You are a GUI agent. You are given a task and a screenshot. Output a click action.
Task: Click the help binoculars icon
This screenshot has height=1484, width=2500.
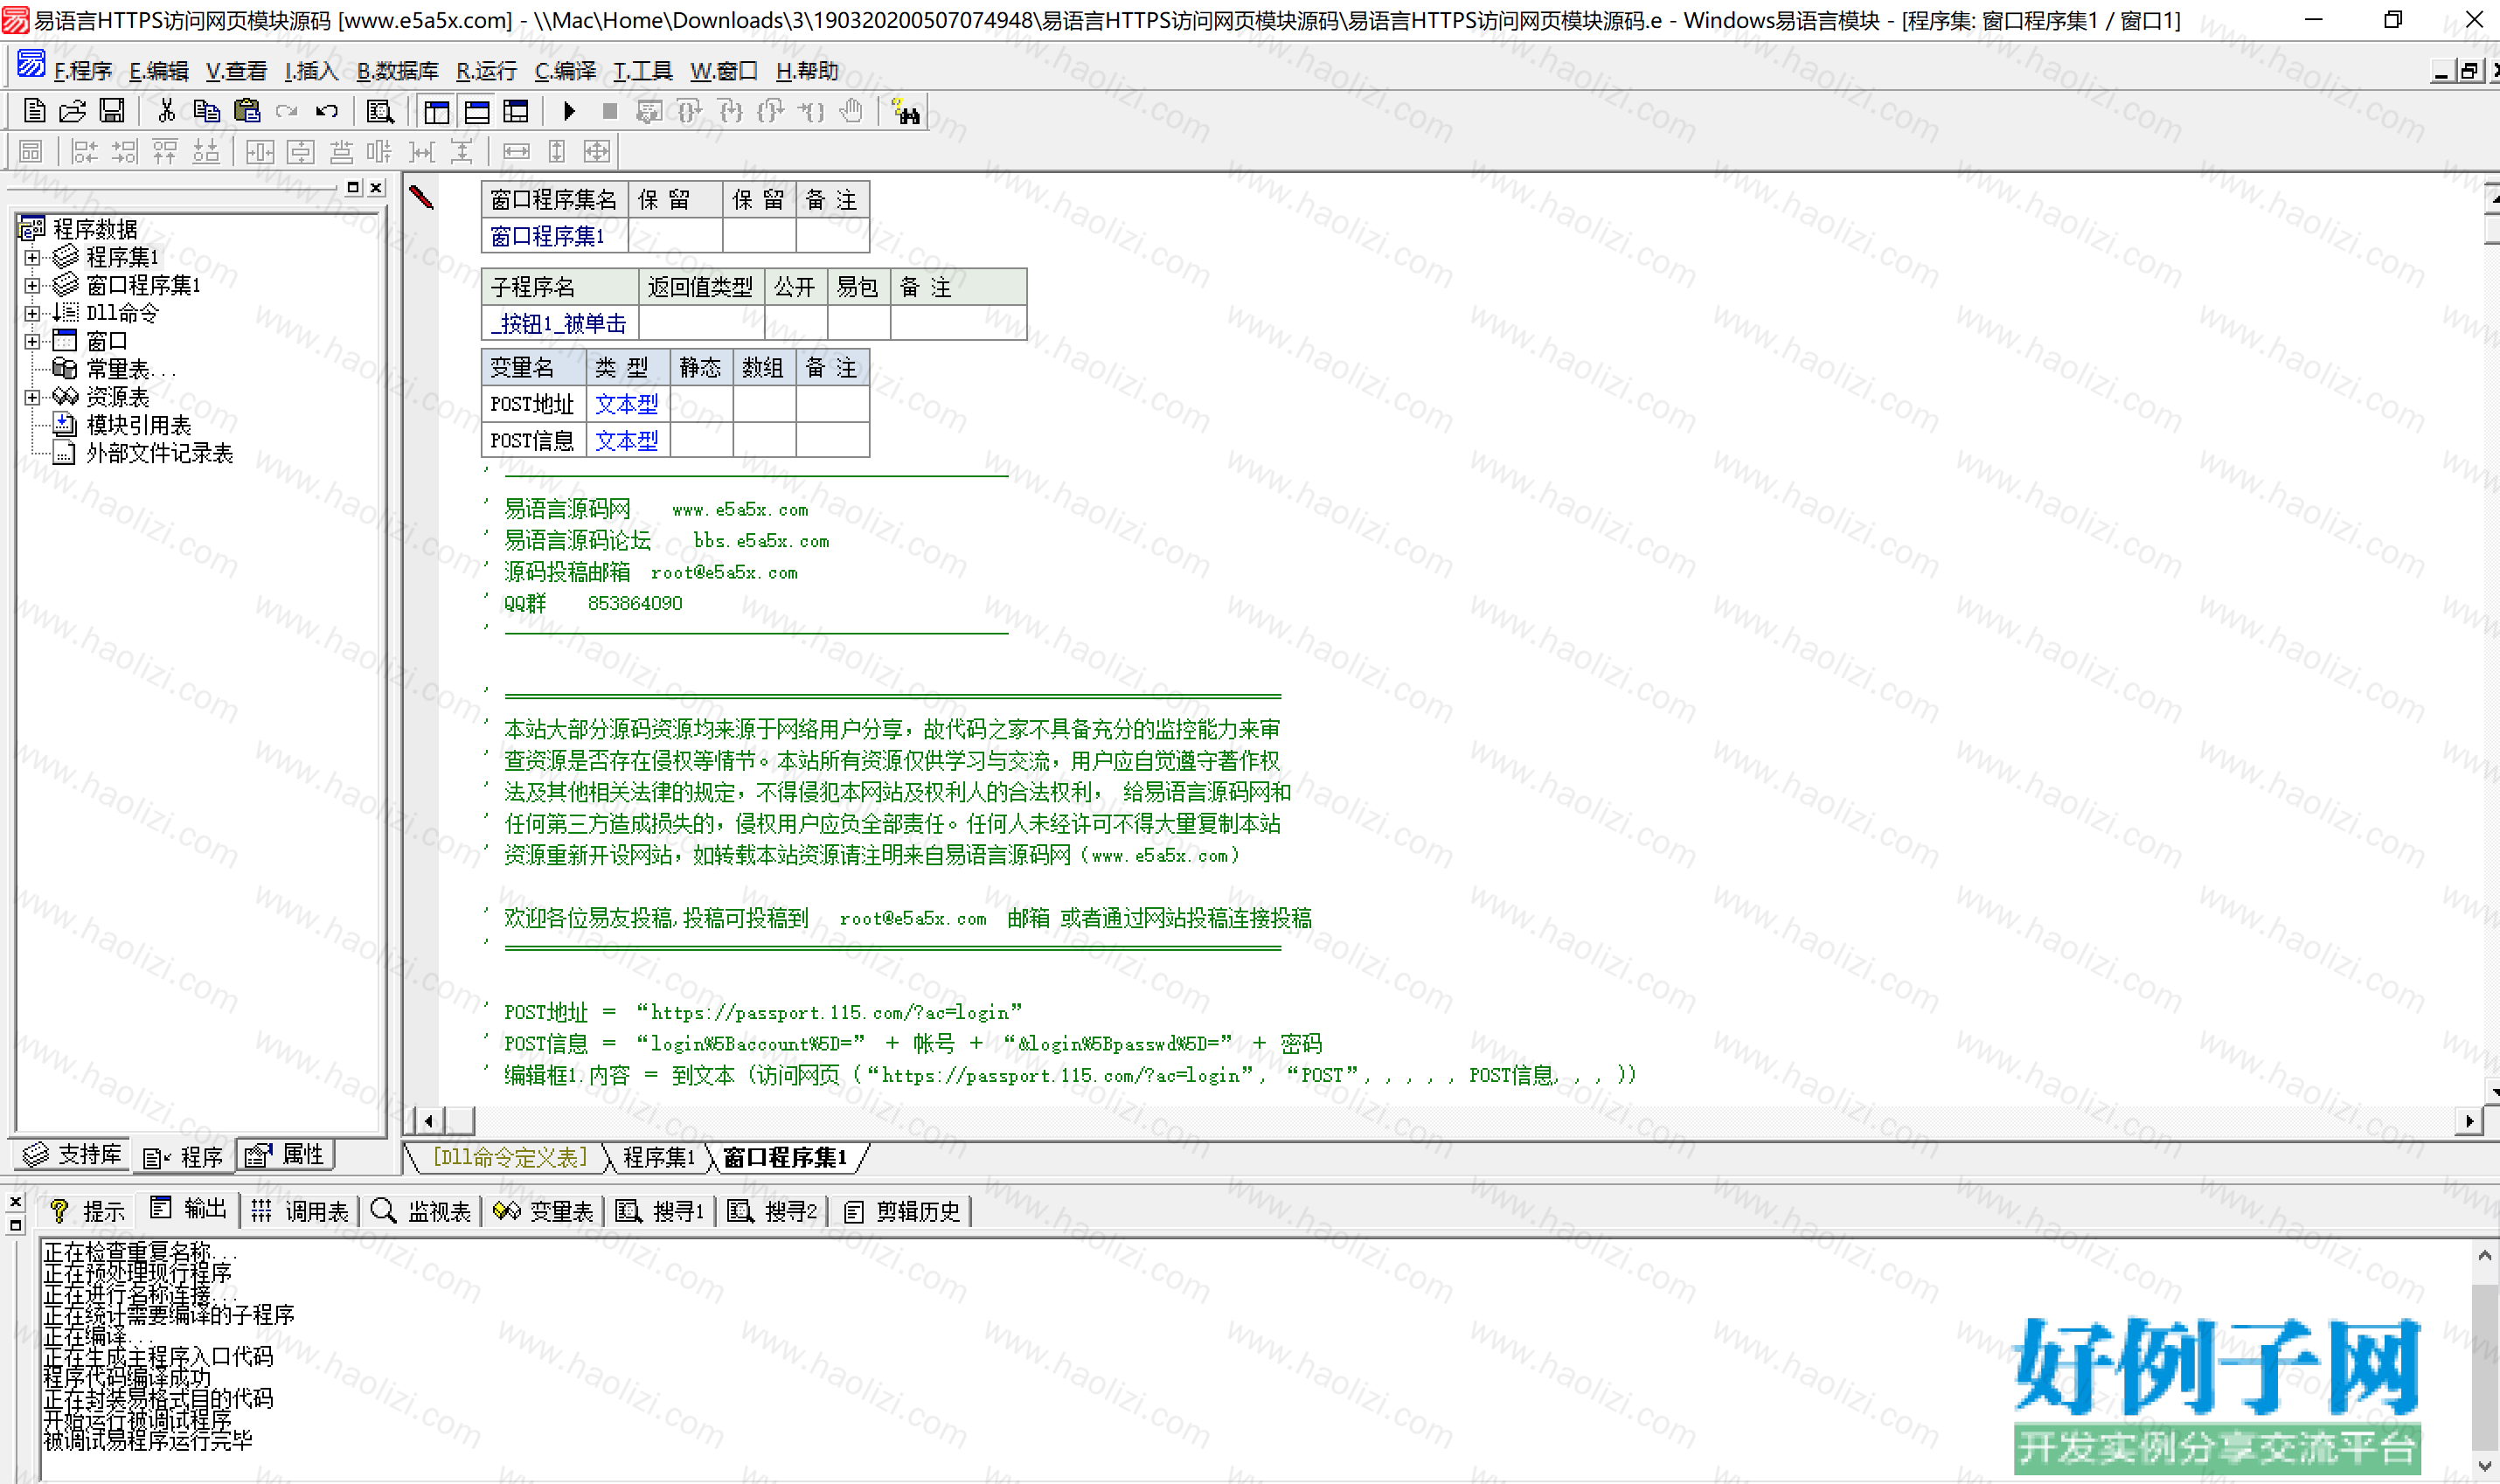pyautogui.click(x=906, y=111)
